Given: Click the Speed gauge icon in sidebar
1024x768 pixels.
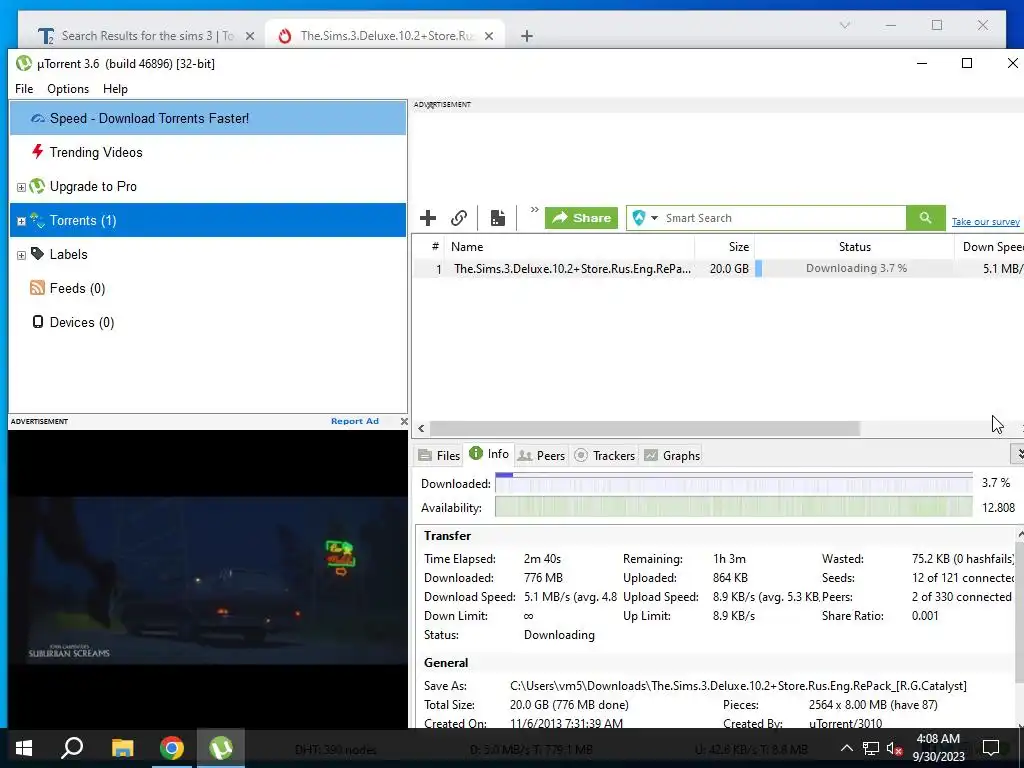Looking at the screenshot, I should (38, 118).
